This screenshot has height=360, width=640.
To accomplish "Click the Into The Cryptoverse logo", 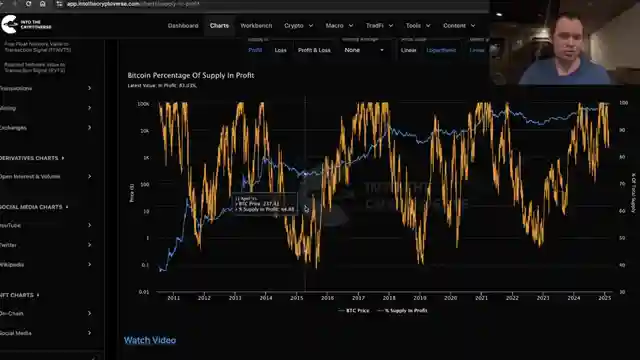I will click(x=26, y=24).
